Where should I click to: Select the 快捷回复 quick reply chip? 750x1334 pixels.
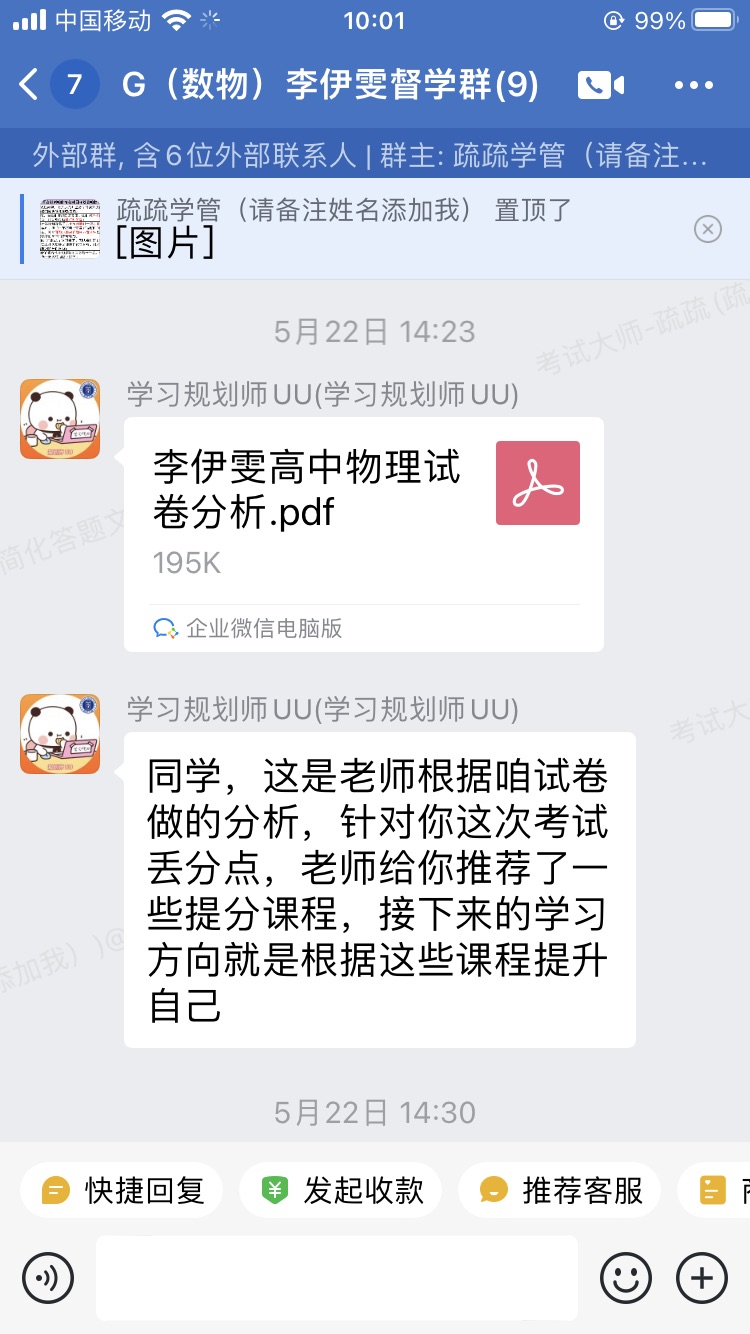122,1190
